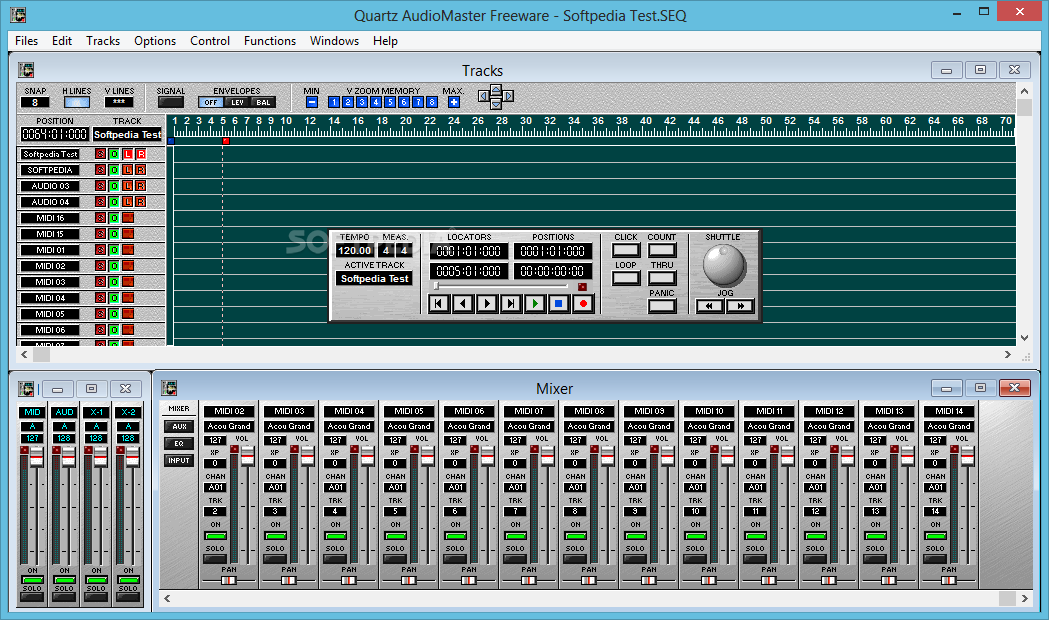This screenshot has height=620, width=1049.
Task: Start playback with the green play button
Action: (535, 304)
